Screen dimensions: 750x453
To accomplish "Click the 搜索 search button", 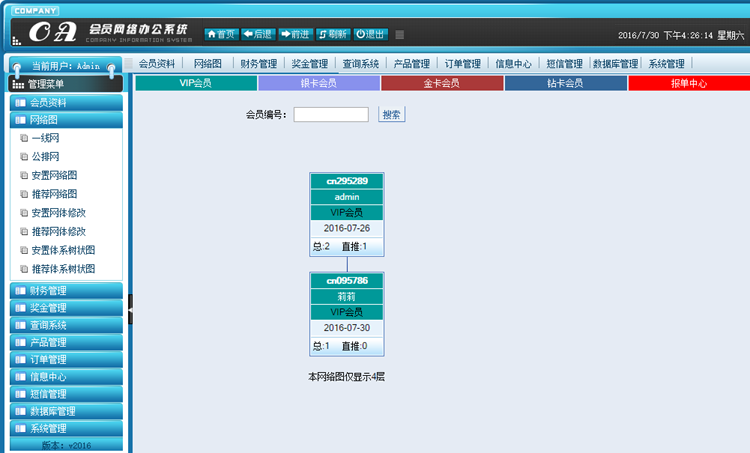I will 392,115.
